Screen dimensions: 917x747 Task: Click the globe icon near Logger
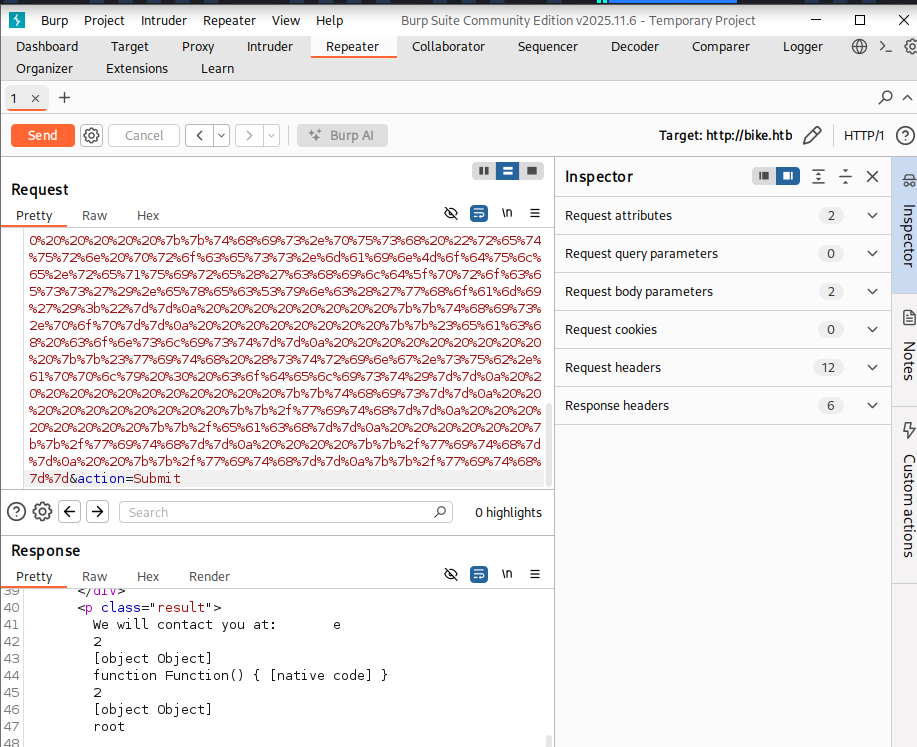(857, 46)
